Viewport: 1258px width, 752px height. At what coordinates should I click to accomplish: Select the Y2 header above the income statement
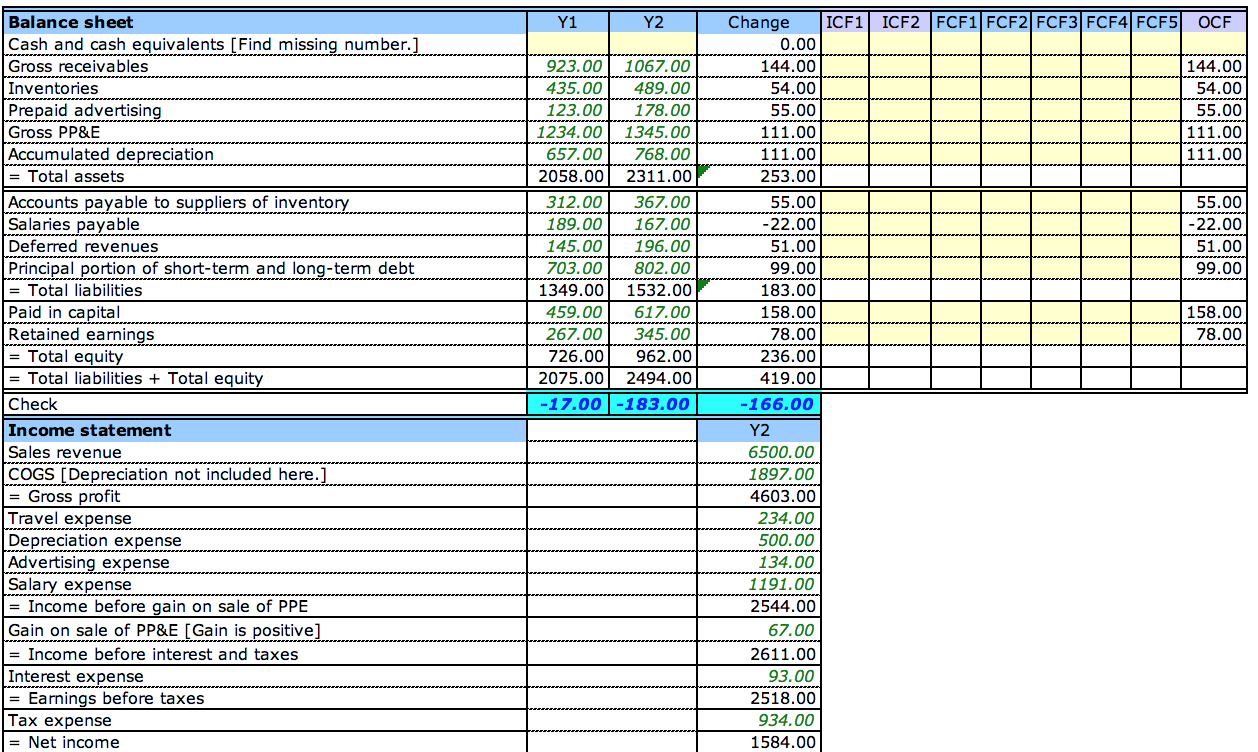click(x=758, y=430)
